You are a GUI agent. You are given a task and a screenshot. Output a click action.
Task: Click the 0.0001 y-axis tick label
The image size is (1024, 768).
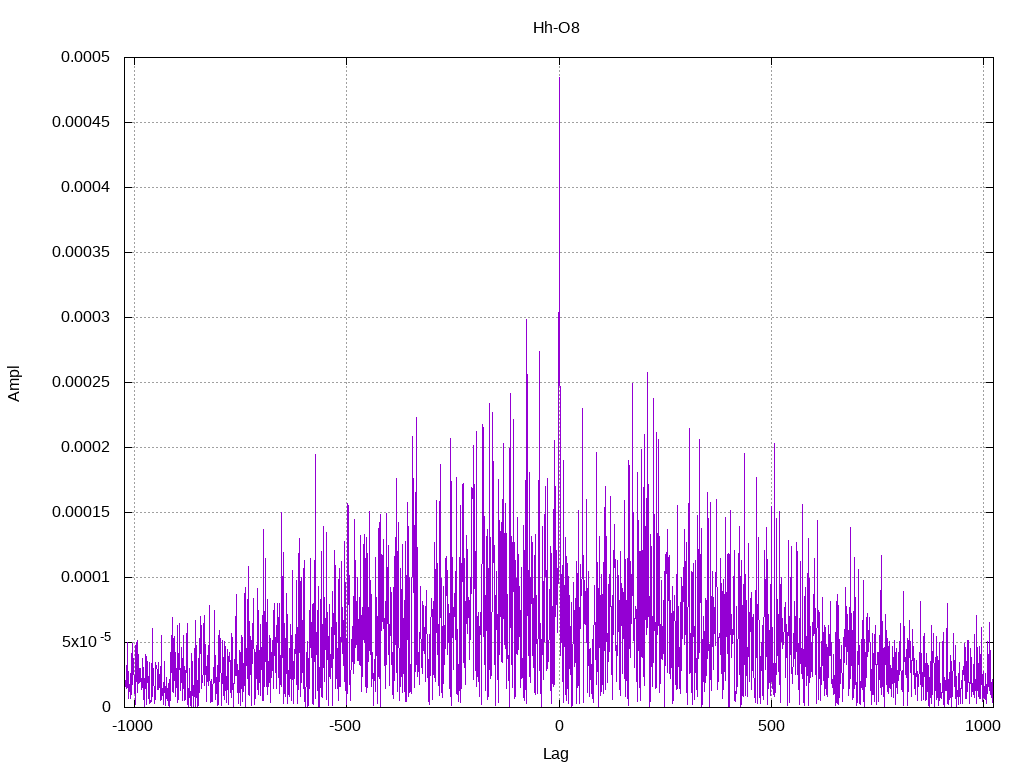[x=86, y=577]
